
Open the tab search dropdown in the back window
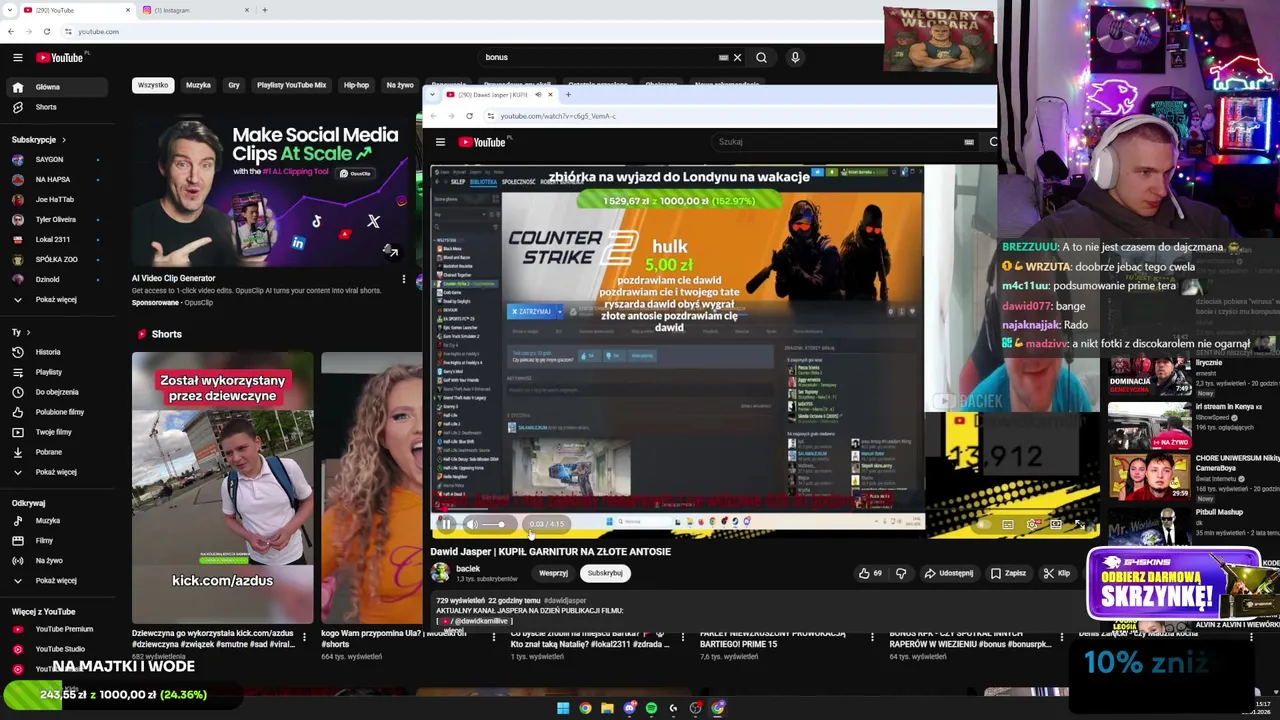(x=10, y=10)
